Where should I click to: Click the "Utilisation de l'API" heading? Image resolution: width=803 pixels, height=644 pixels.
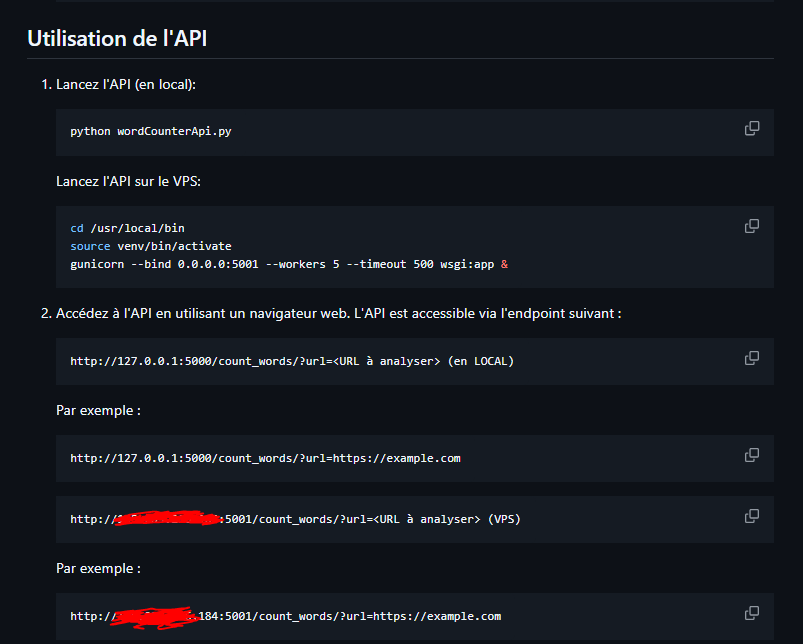pos(117,39)
